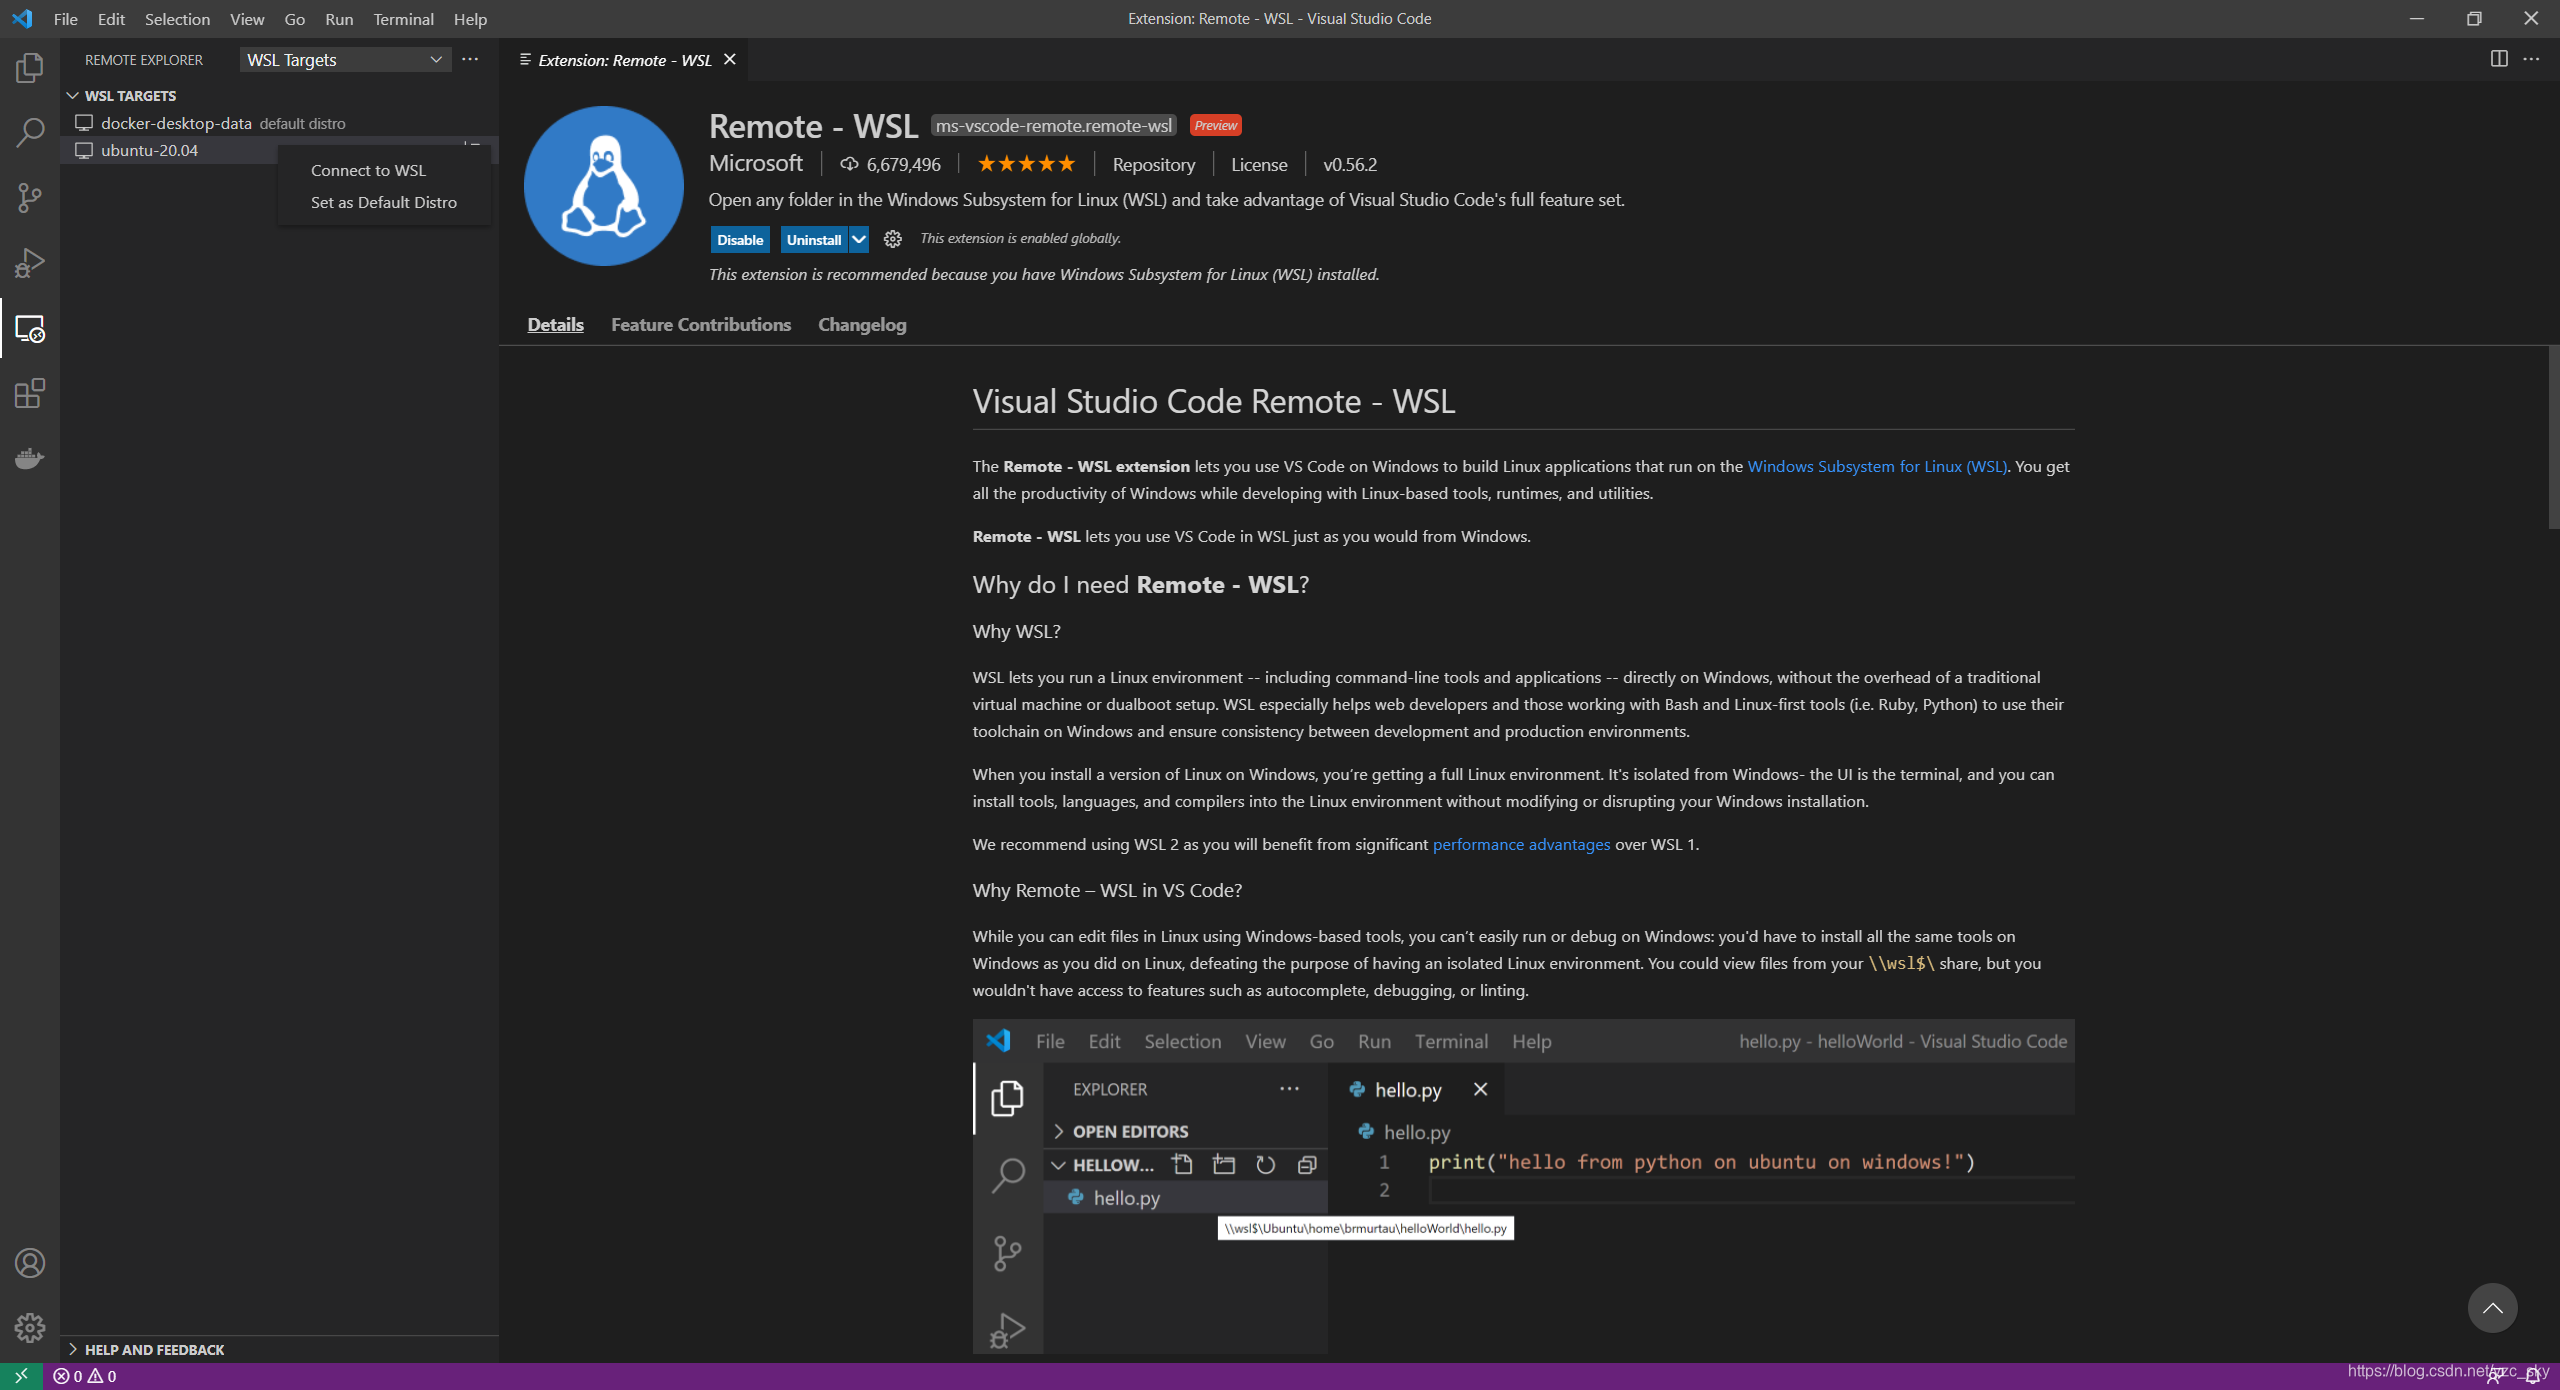Screen dimensions: 2560x1390
Task: Click the 6,679,496 install count
Action: click(890, 165)
